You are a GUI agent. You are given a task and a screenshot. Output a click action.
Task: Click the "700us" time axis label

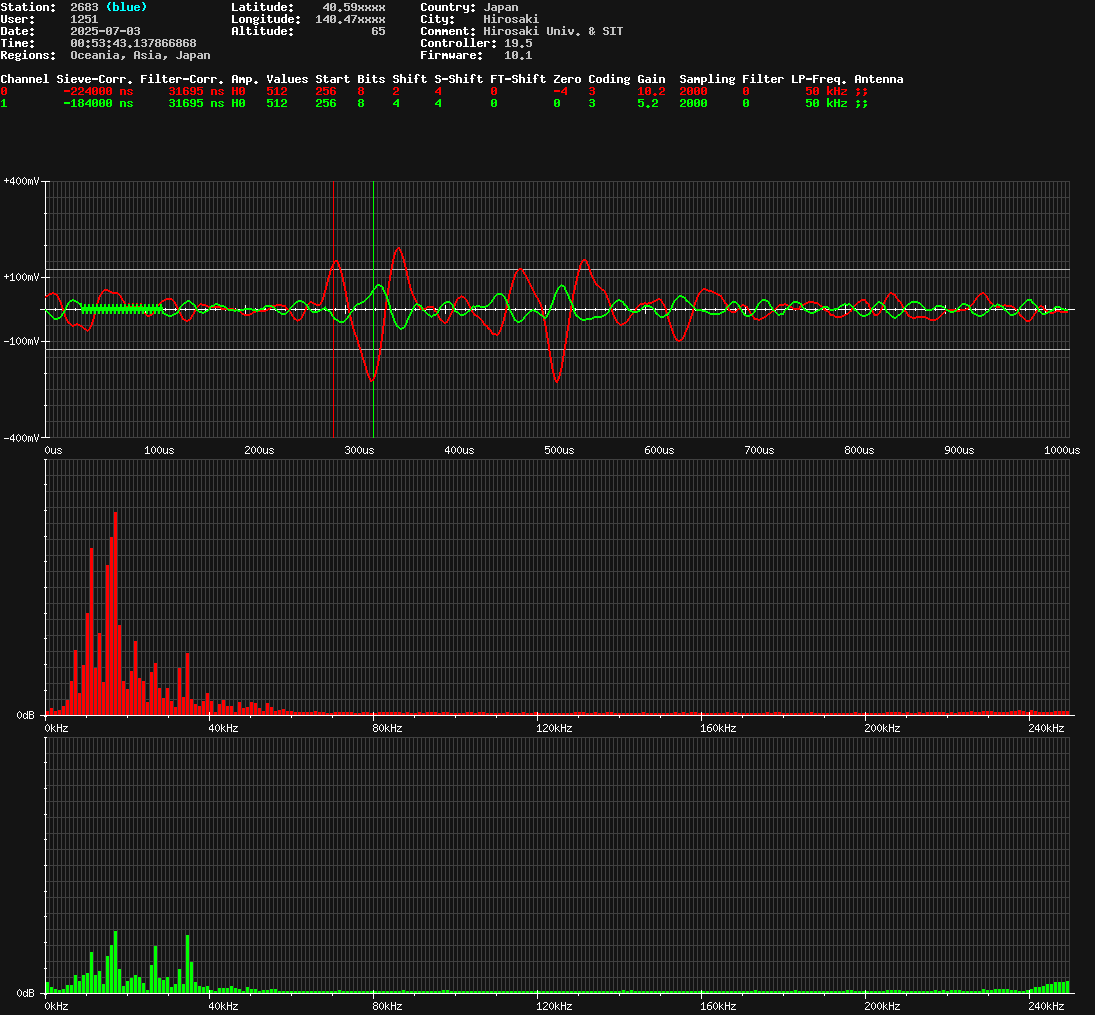point(759,451)
